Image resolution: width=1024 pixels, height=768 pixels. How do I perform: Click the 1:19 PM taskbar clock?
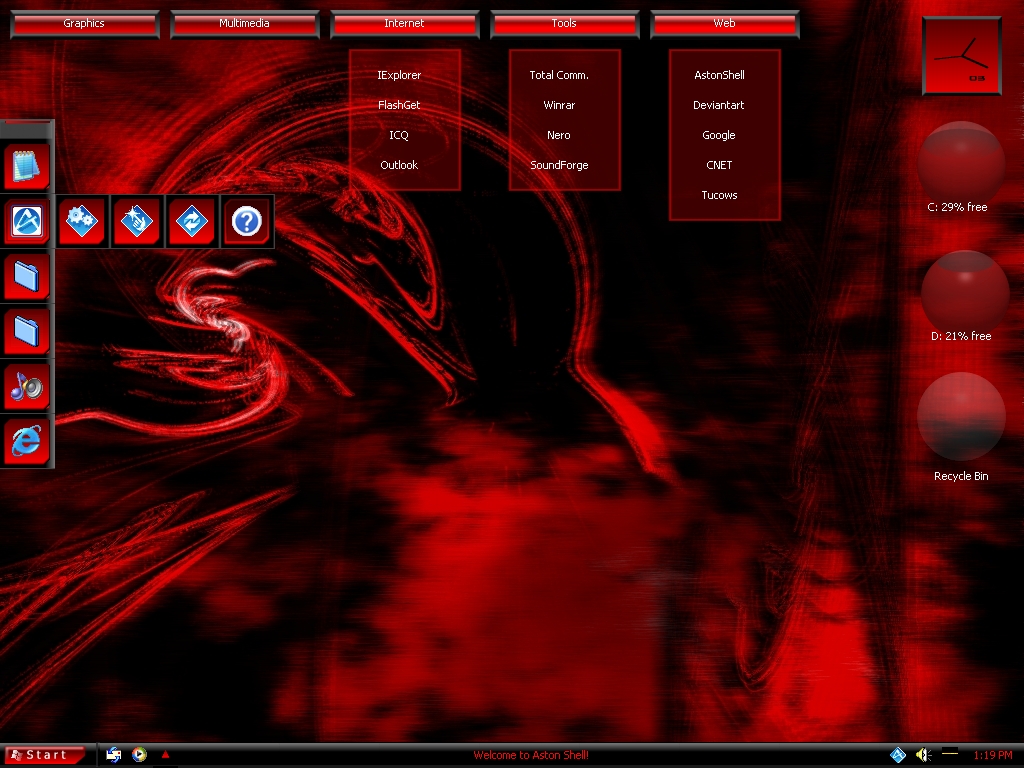[993, 755]
